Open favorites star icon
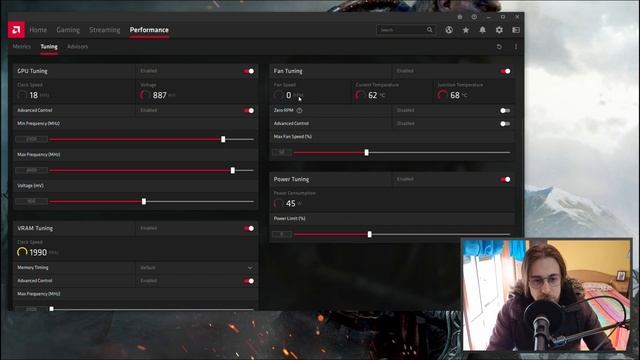640x360 pixels. [466, 30]
